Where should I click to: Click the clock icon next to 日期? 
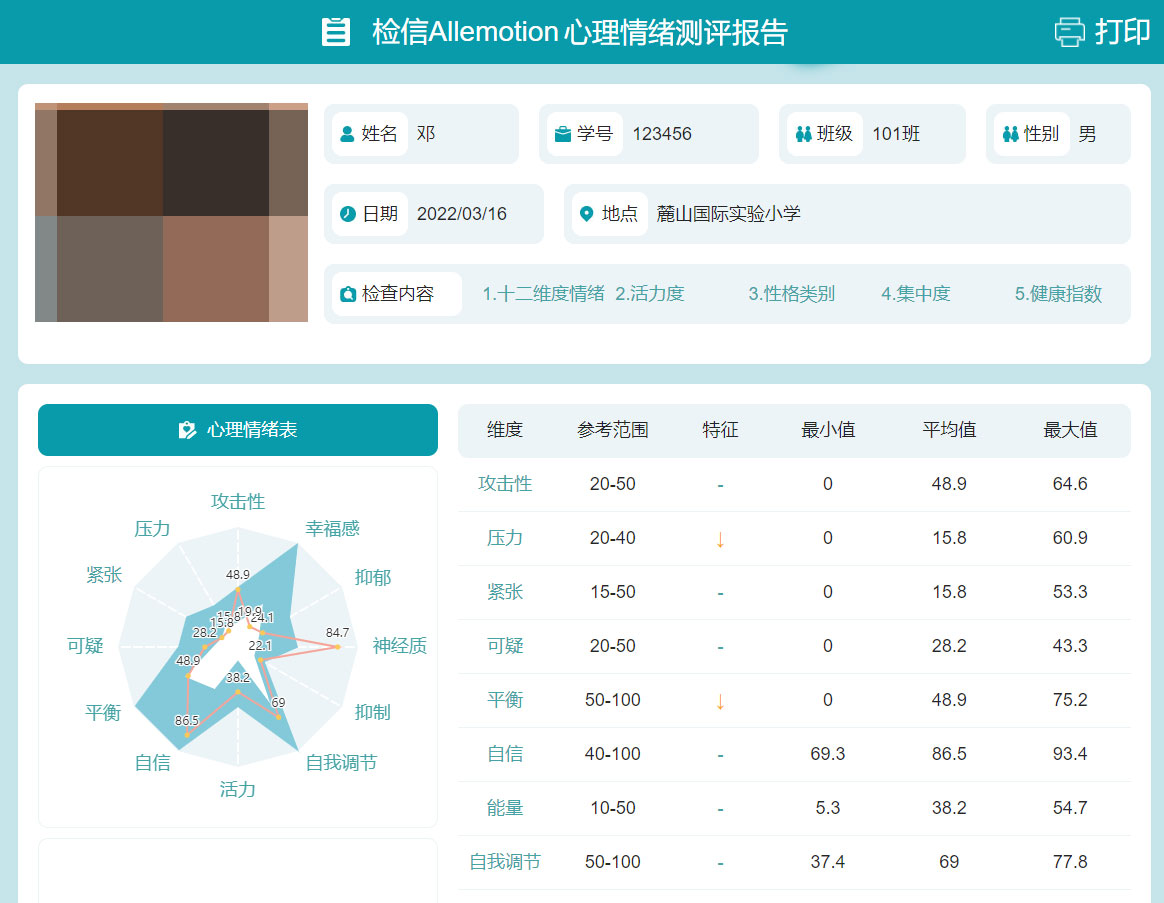(347, 214)
